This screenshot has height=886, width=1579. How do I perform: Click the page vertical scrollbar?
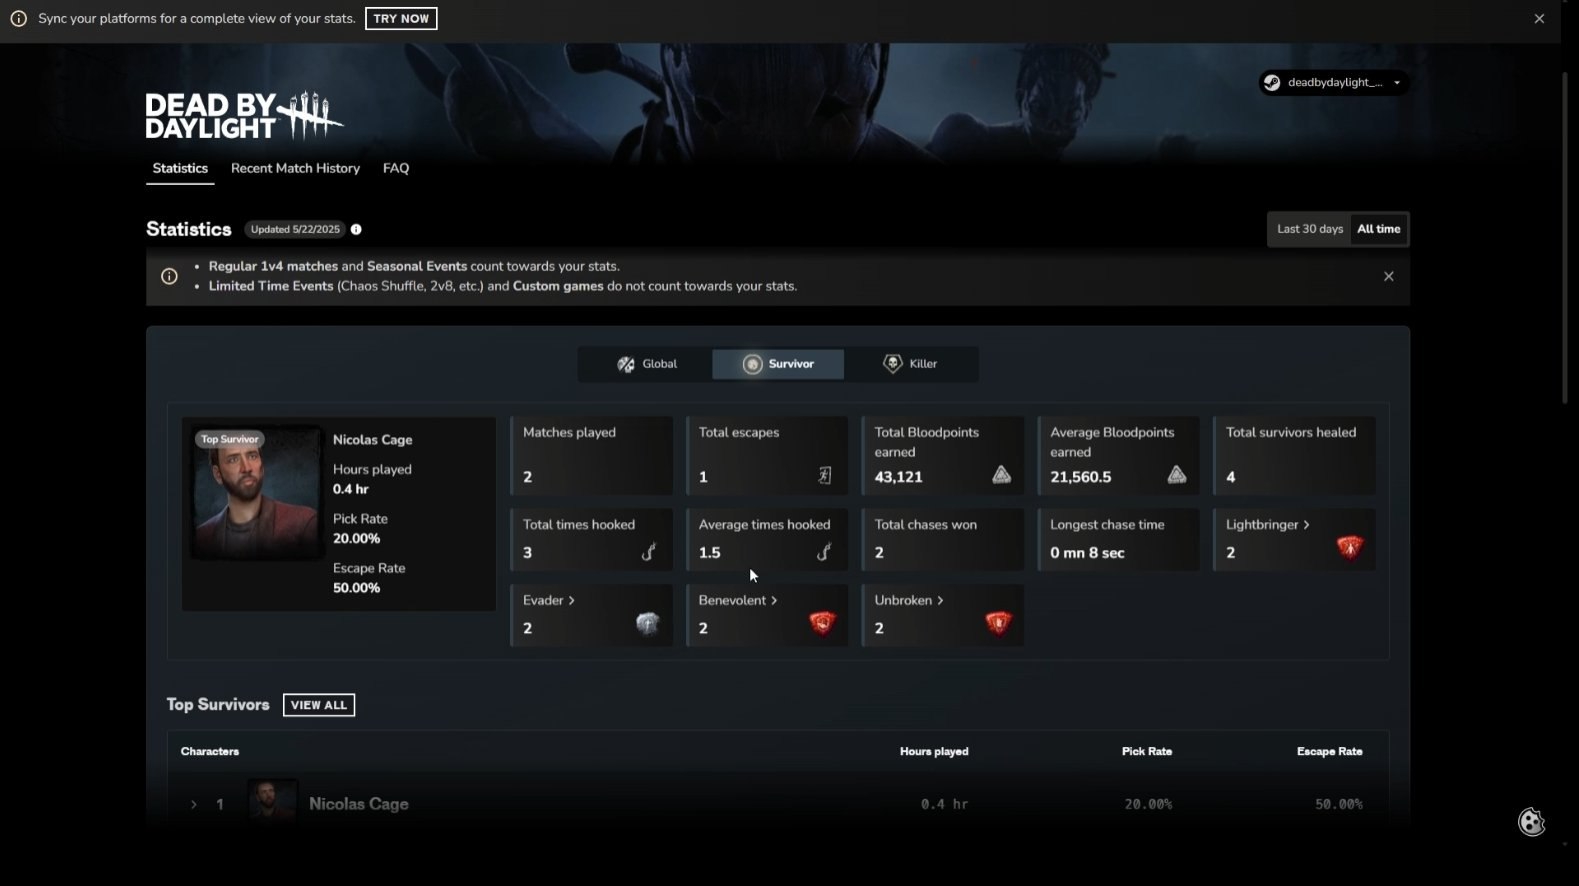(x=1565, y=238)
